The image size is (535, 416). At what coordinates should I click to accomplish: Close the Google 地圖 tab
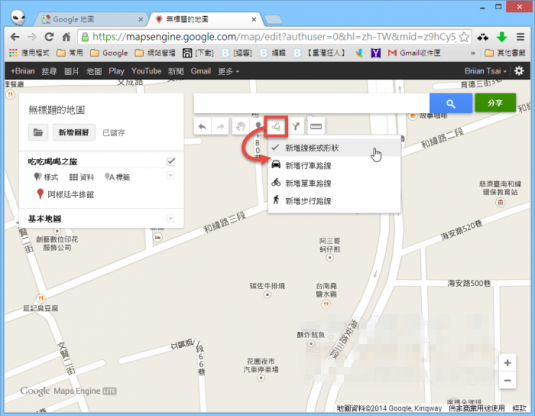(140, 19)
